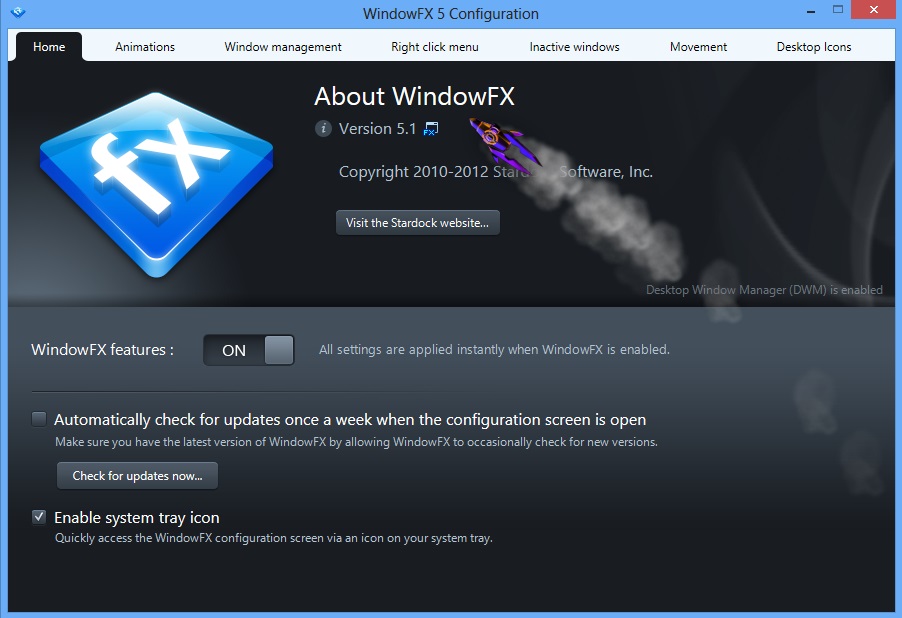Click the Make sure you have the latest version description

[356, 442]
